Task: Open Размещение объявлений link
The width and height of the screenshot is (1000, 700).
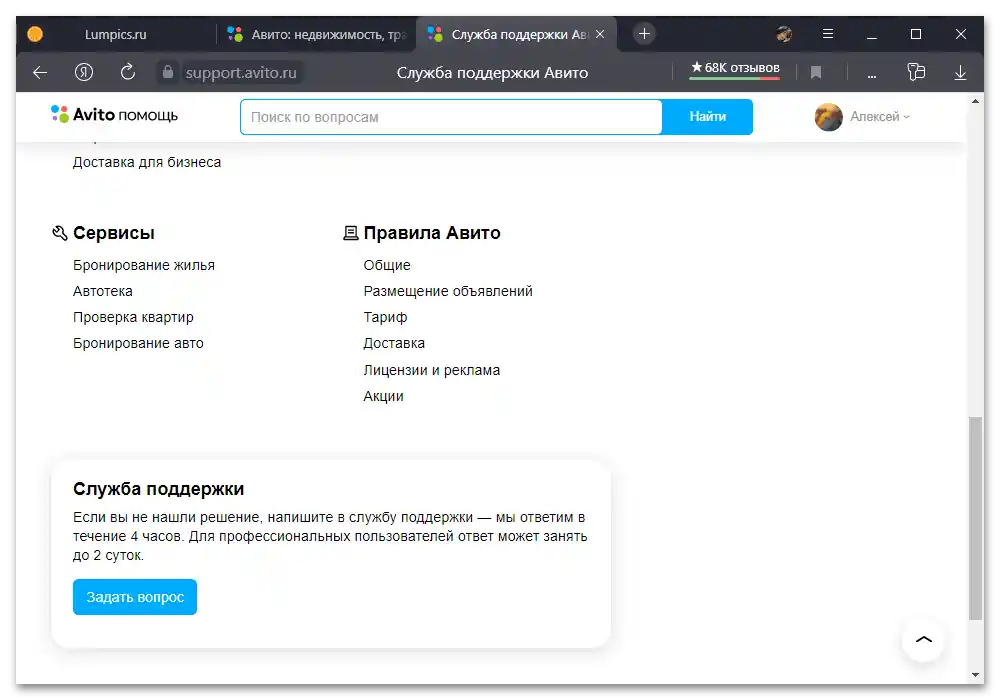Action: (x=448, y=291)
